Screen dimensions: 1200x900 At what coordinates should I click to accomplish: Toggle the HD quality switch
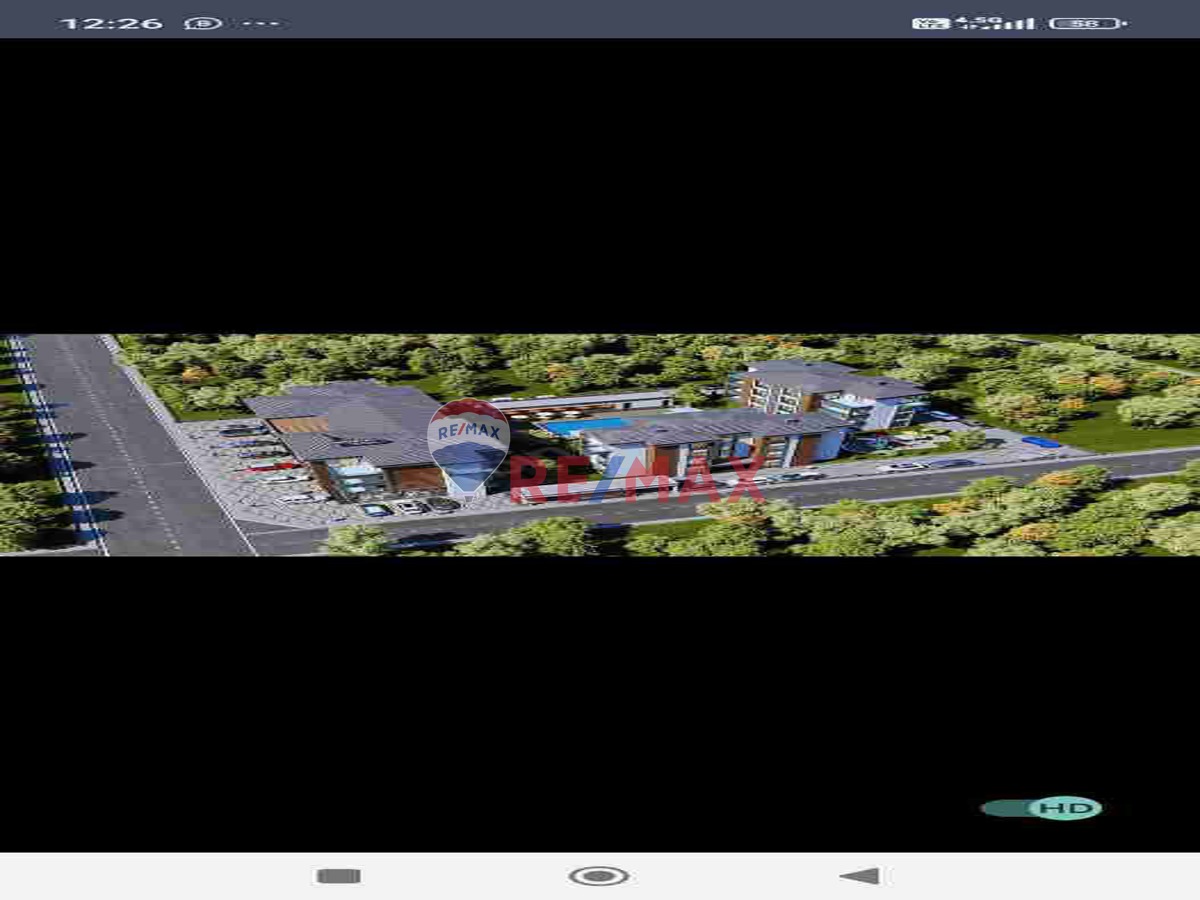[x=1041, y=808]
